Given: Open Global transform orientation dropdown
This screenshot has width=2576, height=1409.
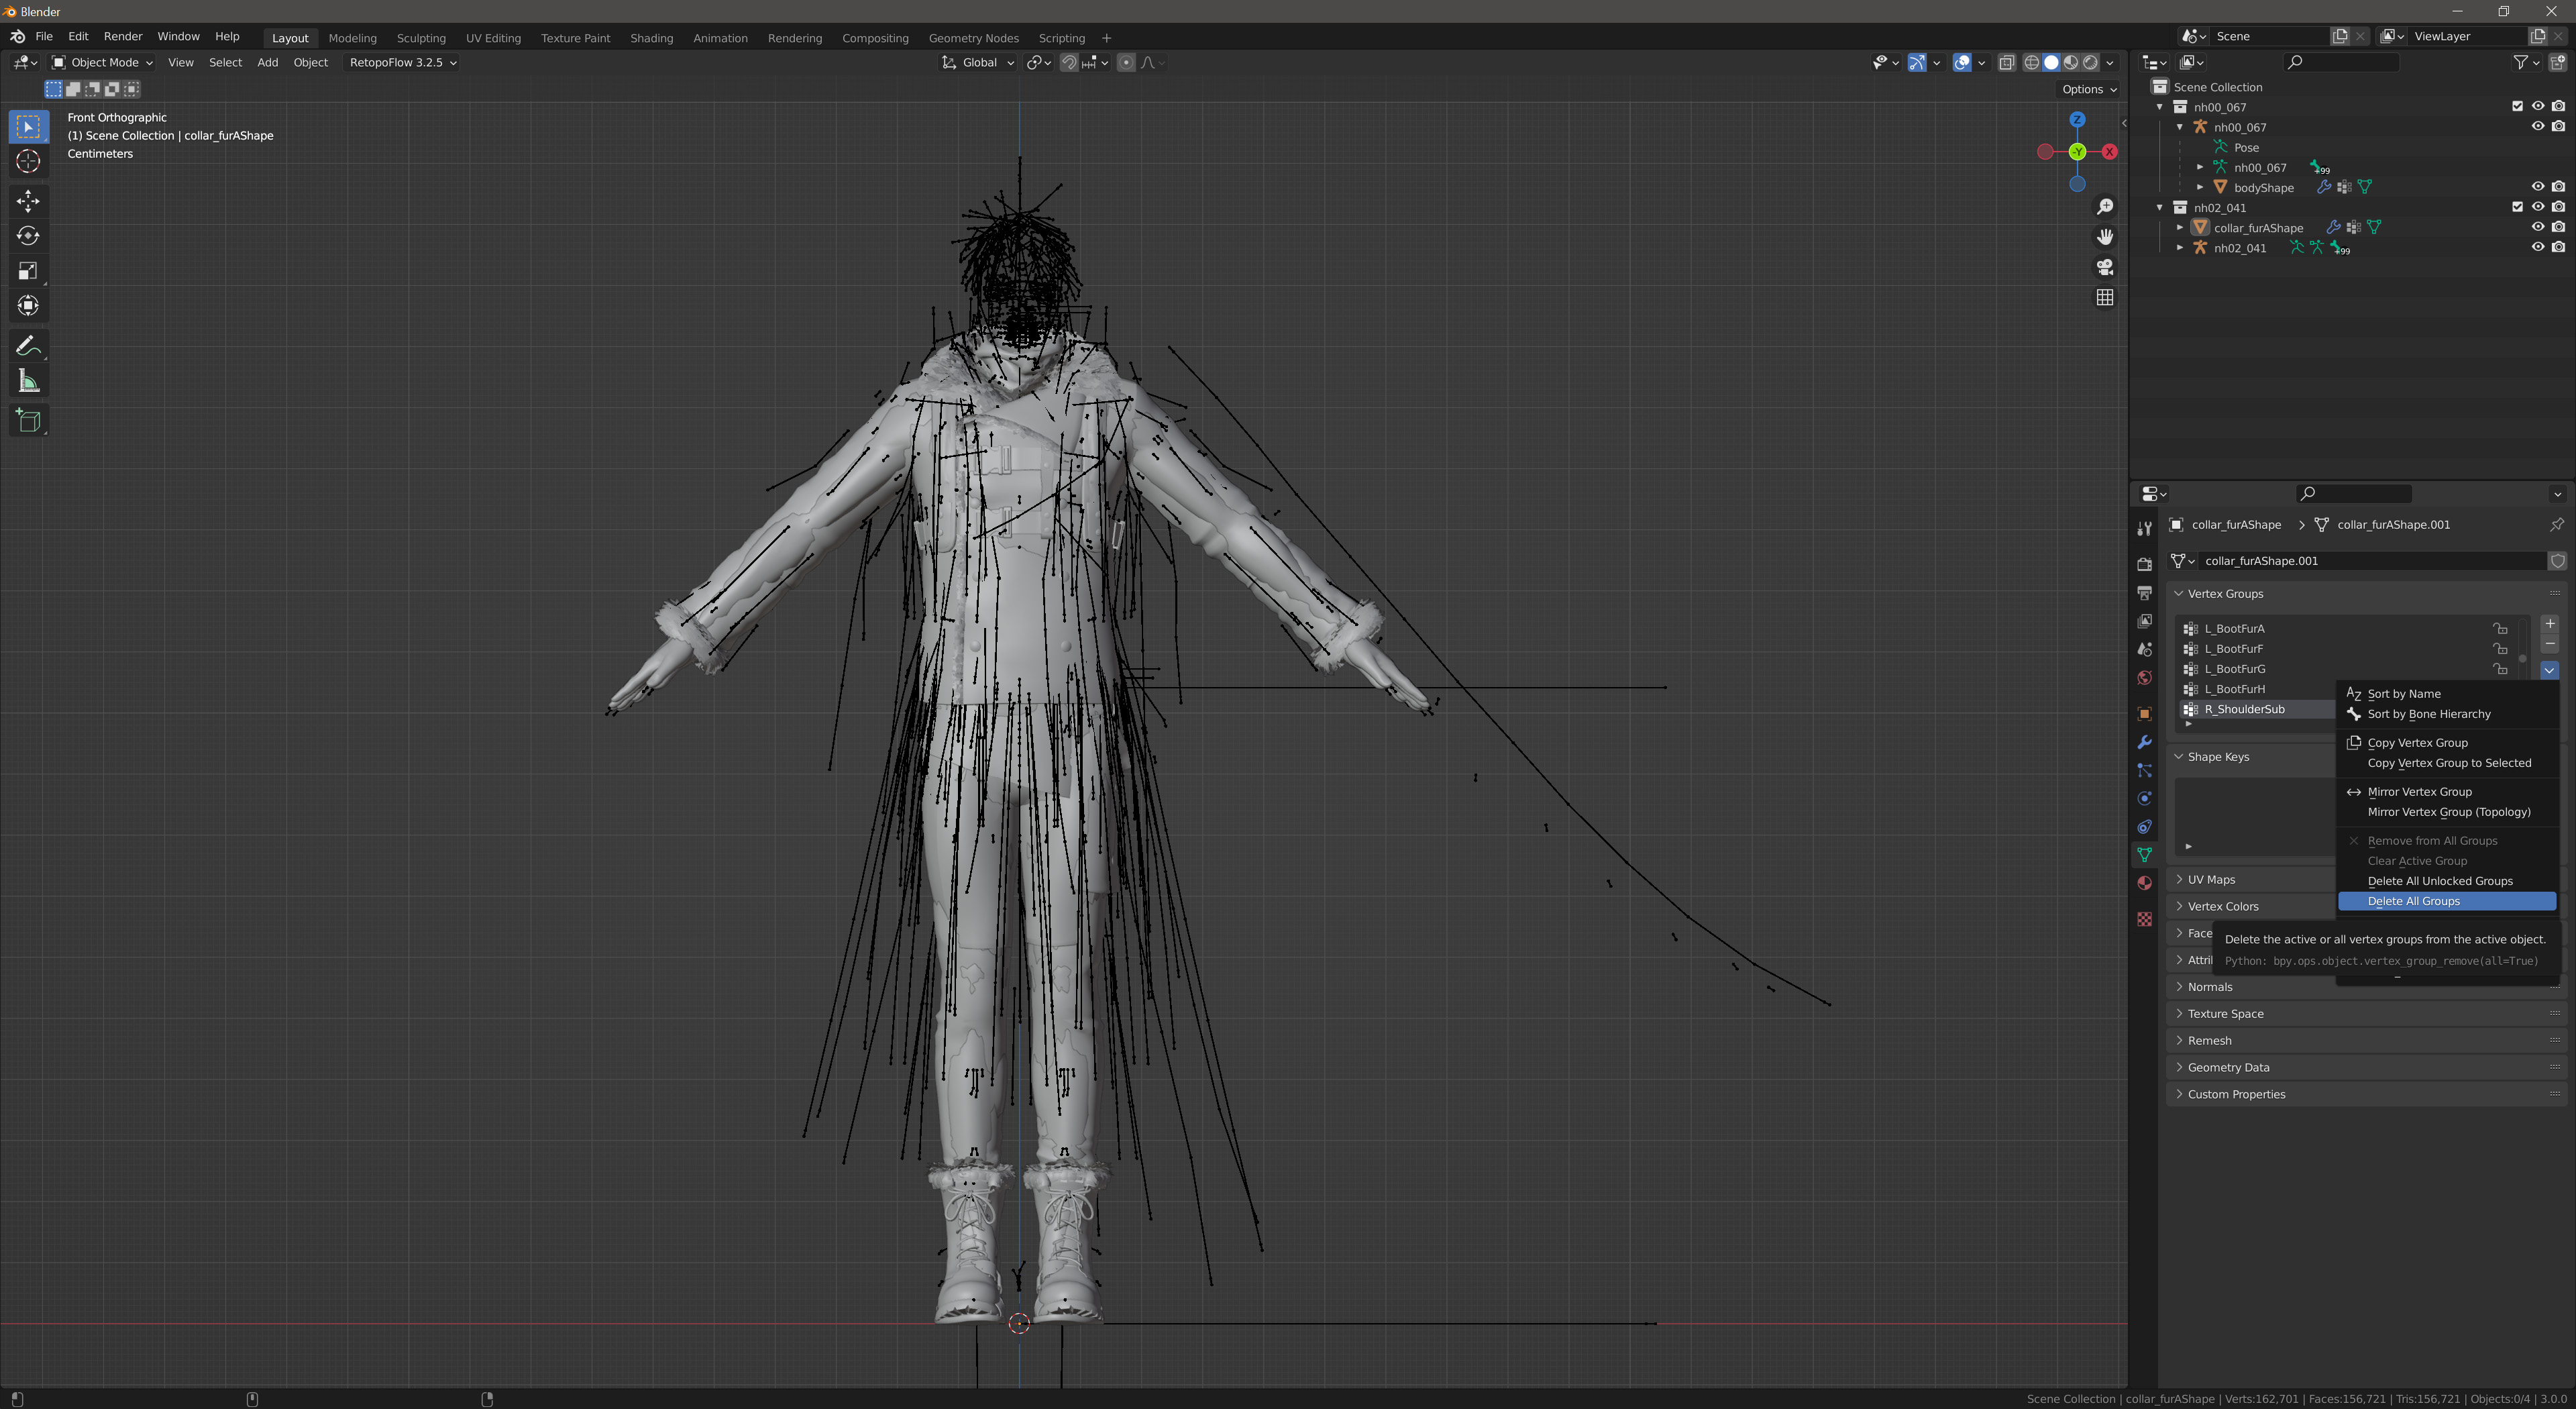Looking at the screenshot, I should [977, 62].
